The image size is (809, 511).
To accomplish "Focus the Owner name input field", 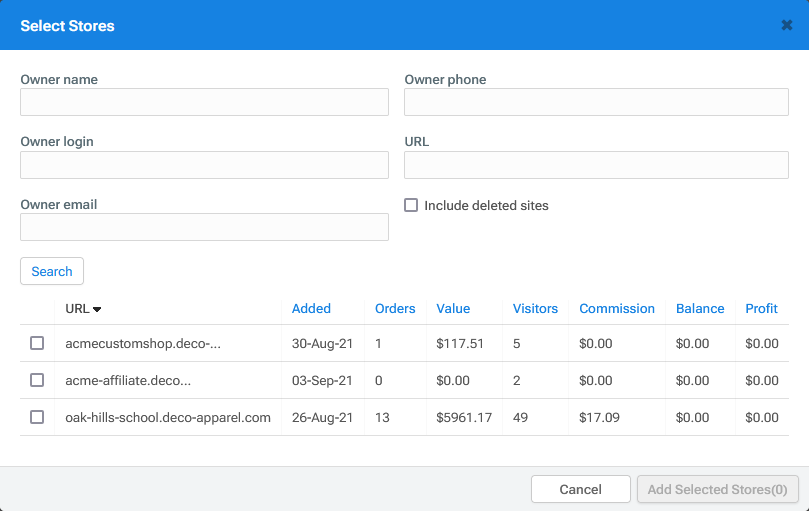I will (x=204, y=102).
